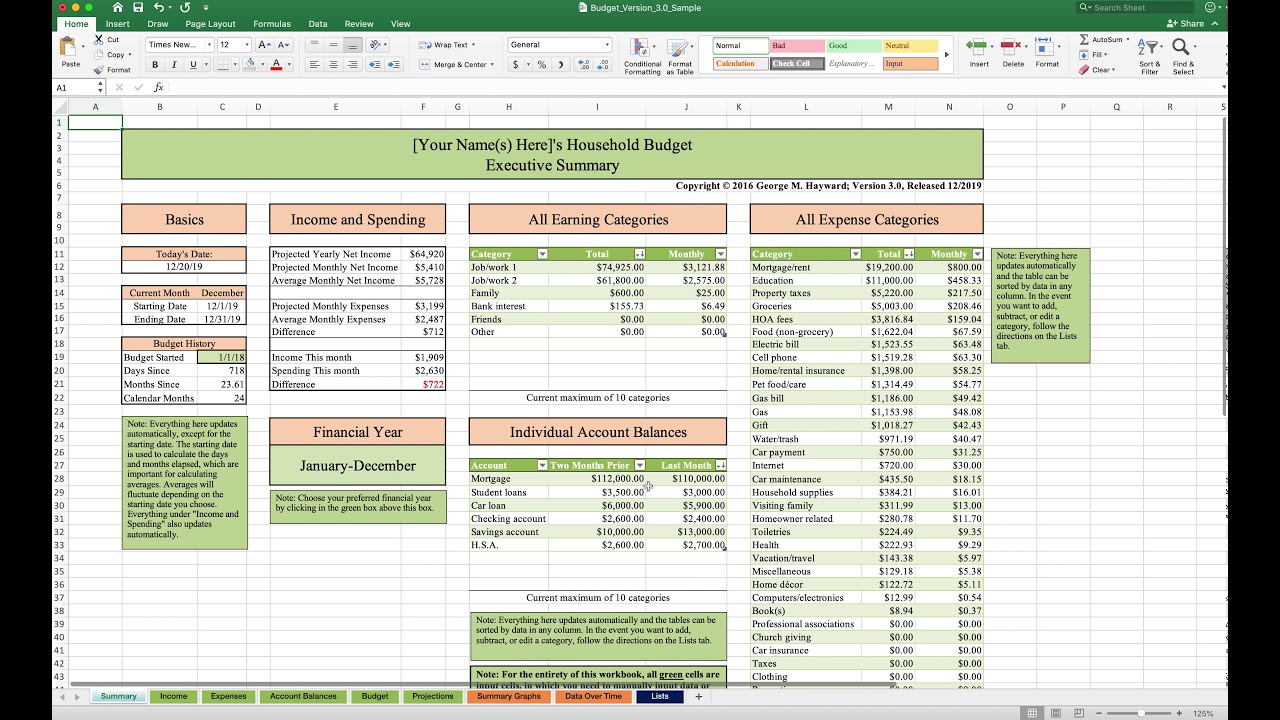
Task: Toggle Italic formatting
Action: (174, 64)
